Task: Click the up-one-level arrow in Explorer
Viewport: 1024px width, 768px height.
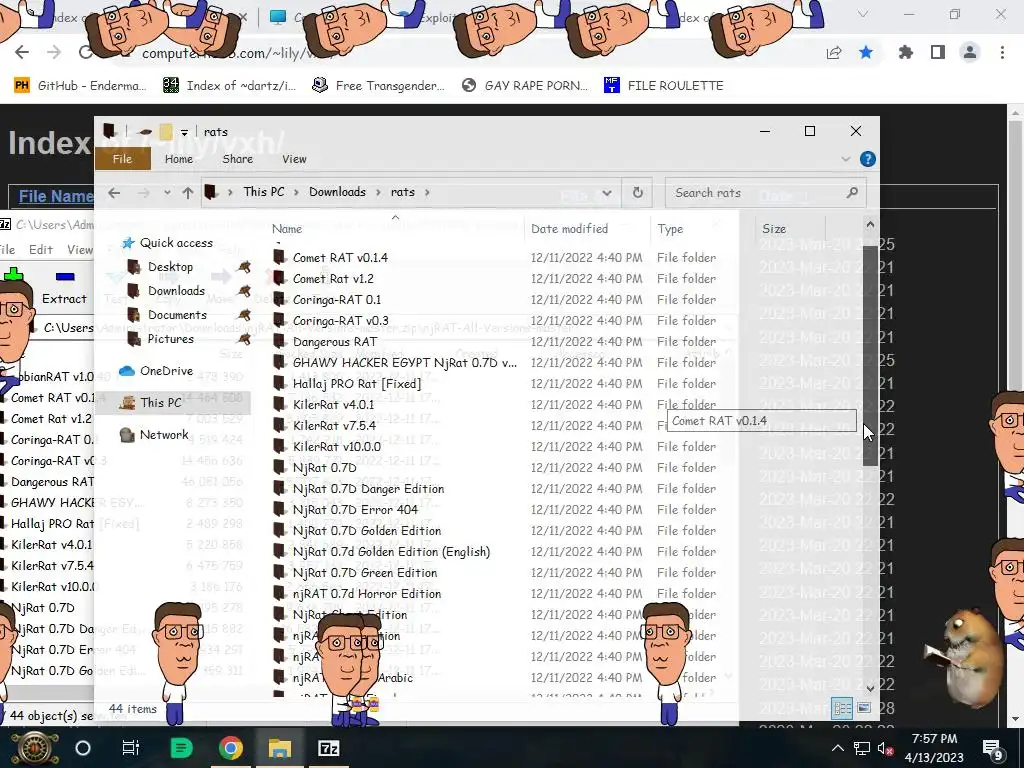Action: (188, 193)
